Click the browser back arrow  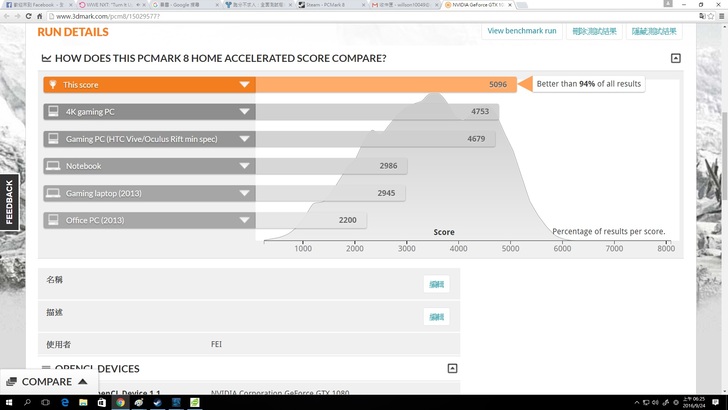(x=6, y=16)
